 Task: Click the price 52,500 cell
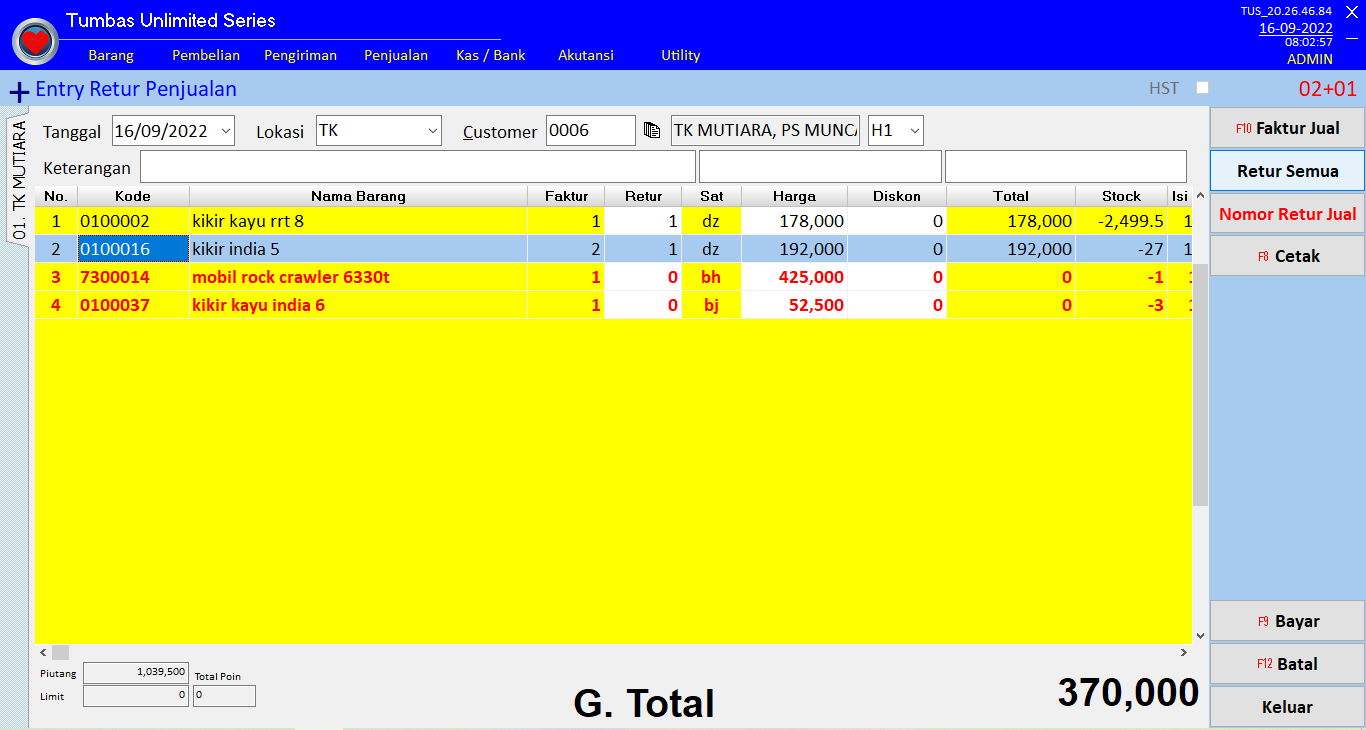pyautogui.click(x=794, y=305)
